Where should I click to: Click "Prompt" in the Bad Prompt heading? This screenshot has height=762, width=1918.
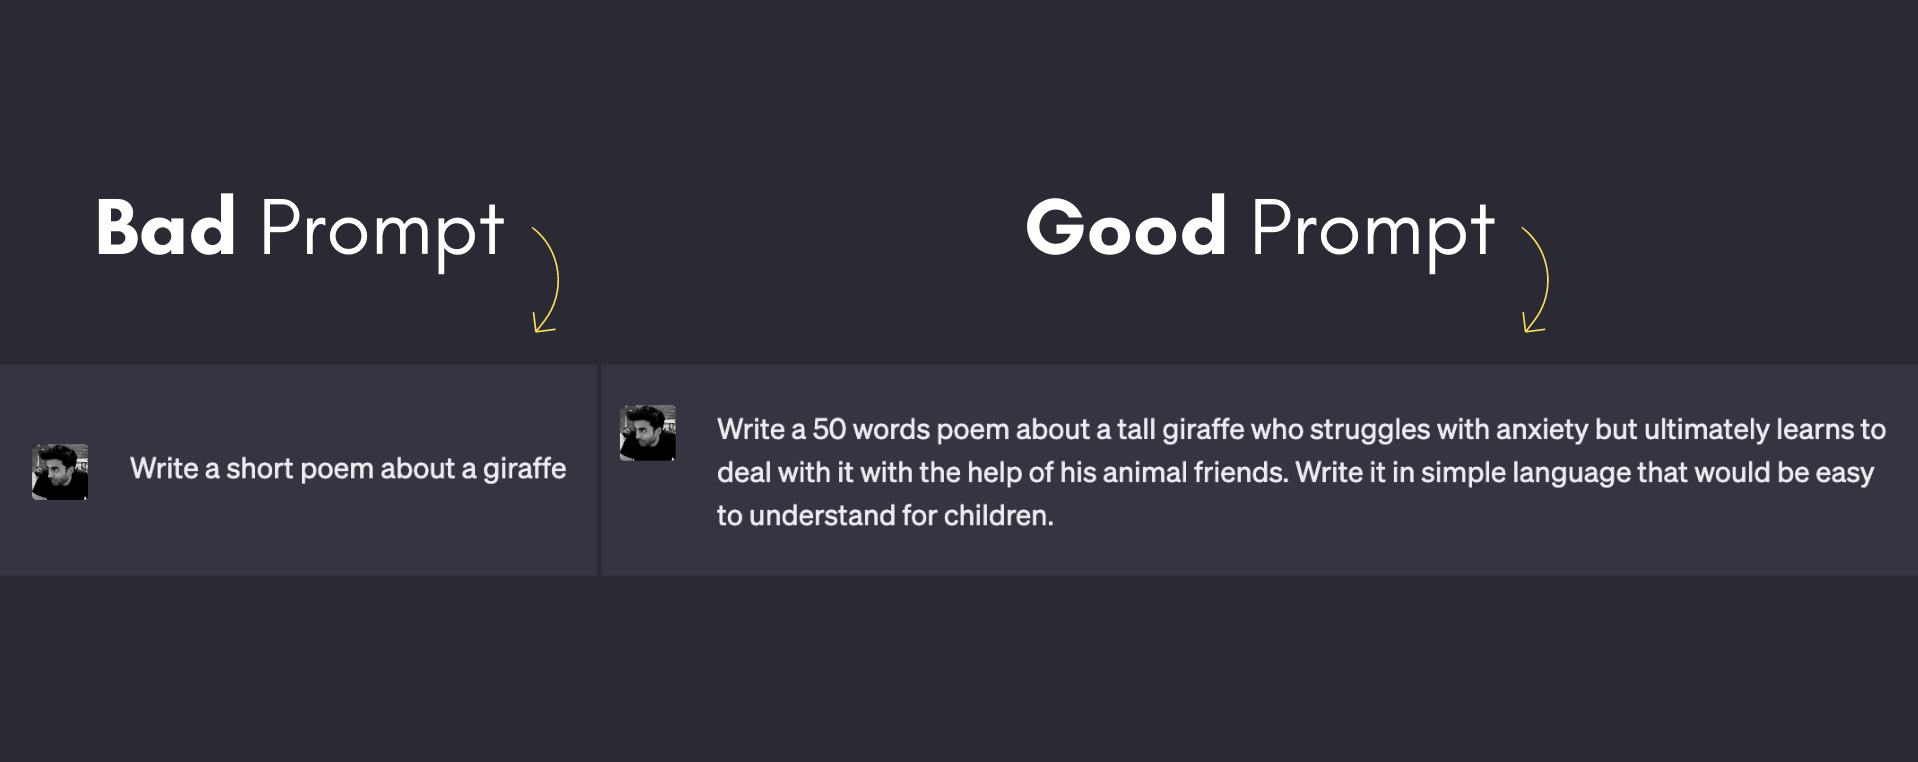click(382, 230)
